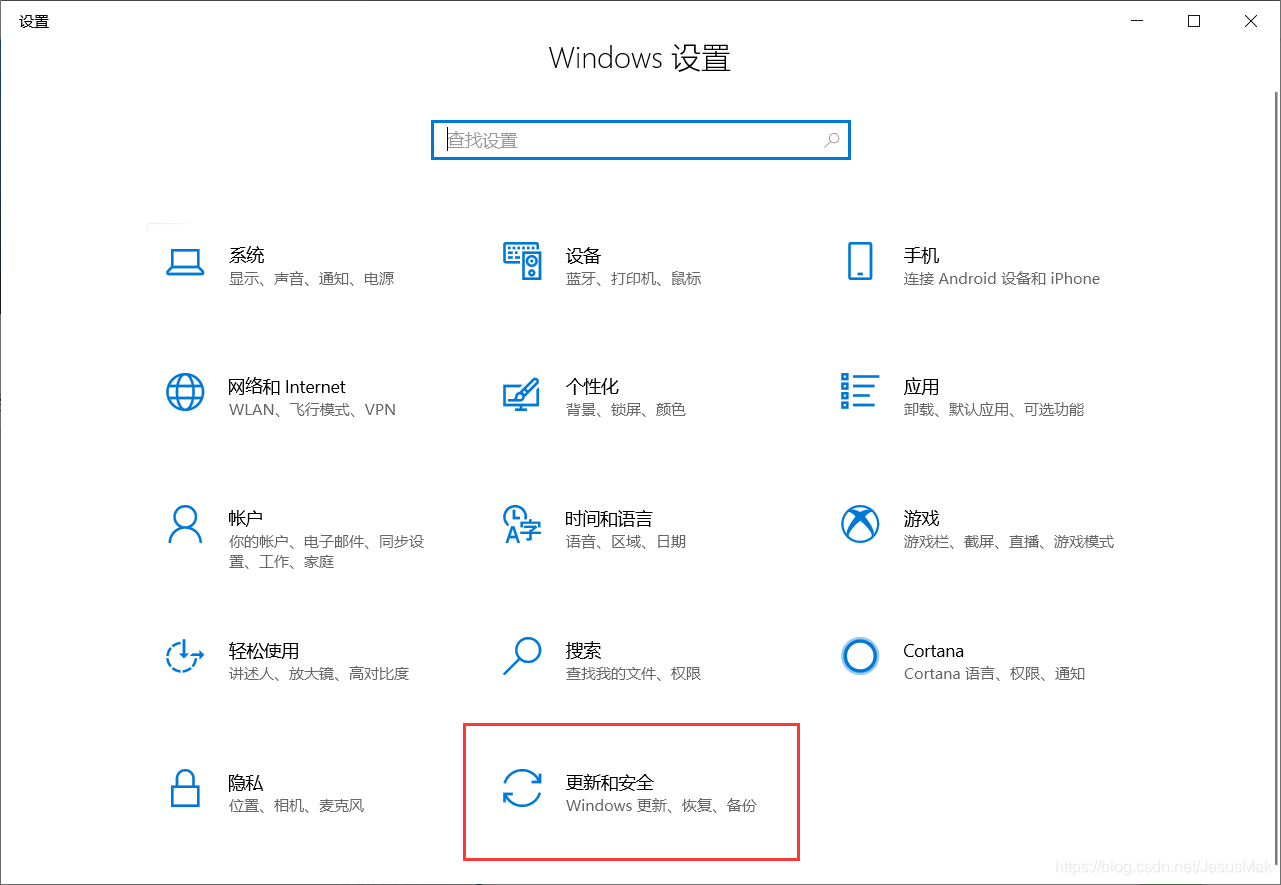Click the Cortana title text
Viewport: 1281px width, 885px height.
tap(934, 651)
